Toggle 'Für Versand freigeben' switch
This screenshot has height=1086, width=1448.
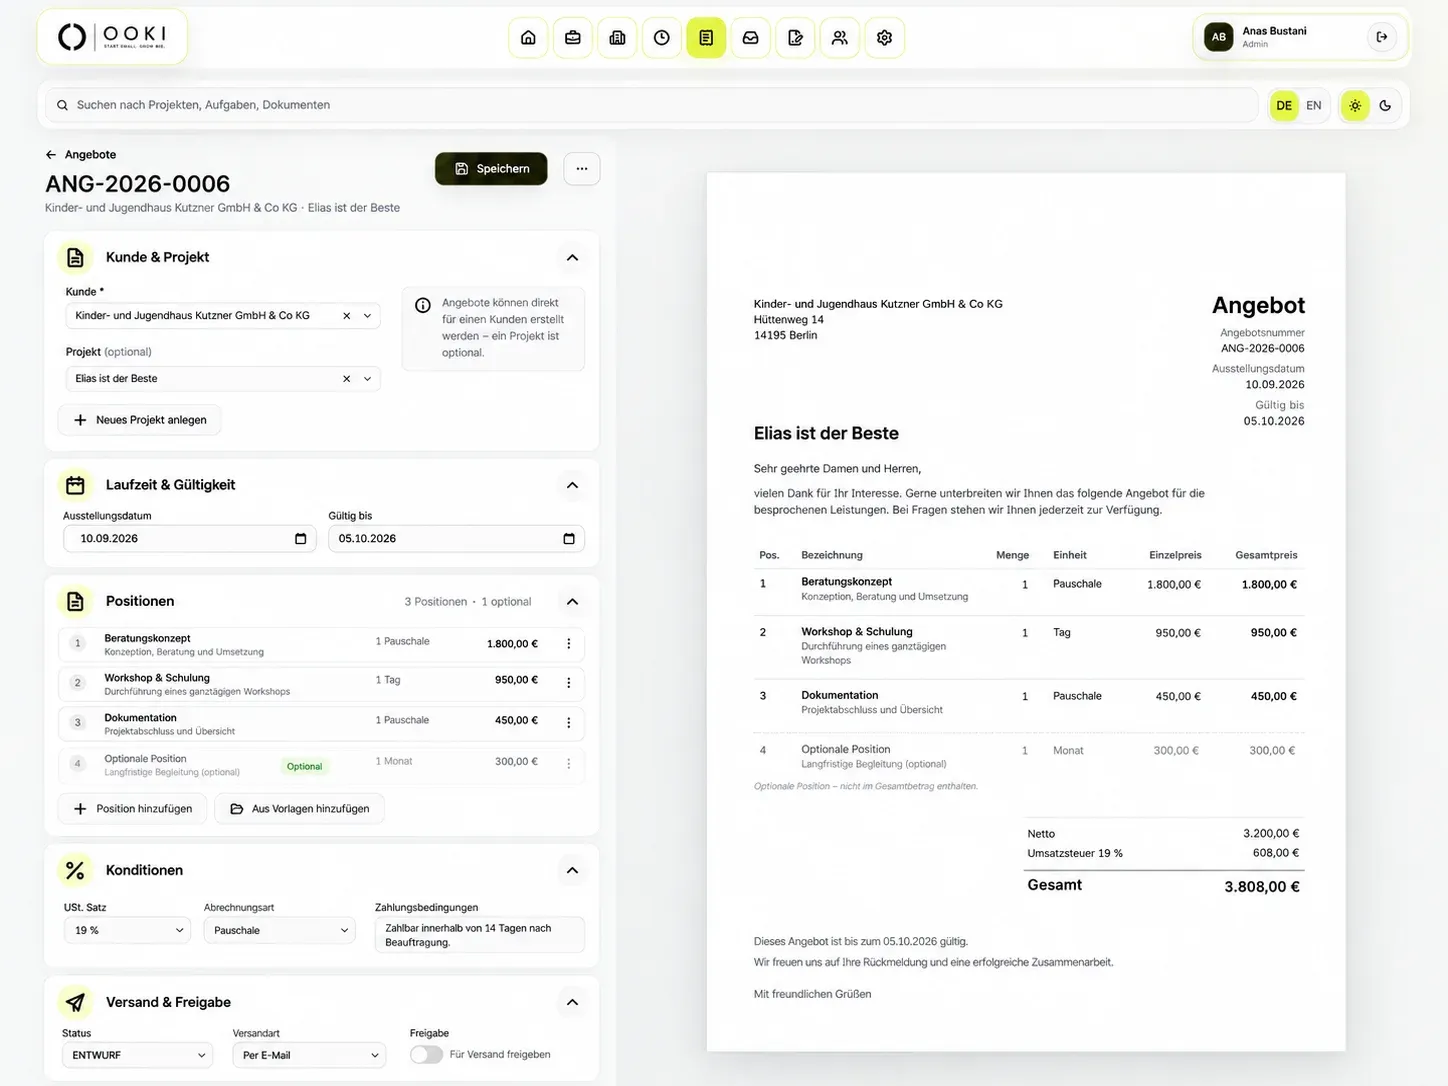click(426, 1055)
